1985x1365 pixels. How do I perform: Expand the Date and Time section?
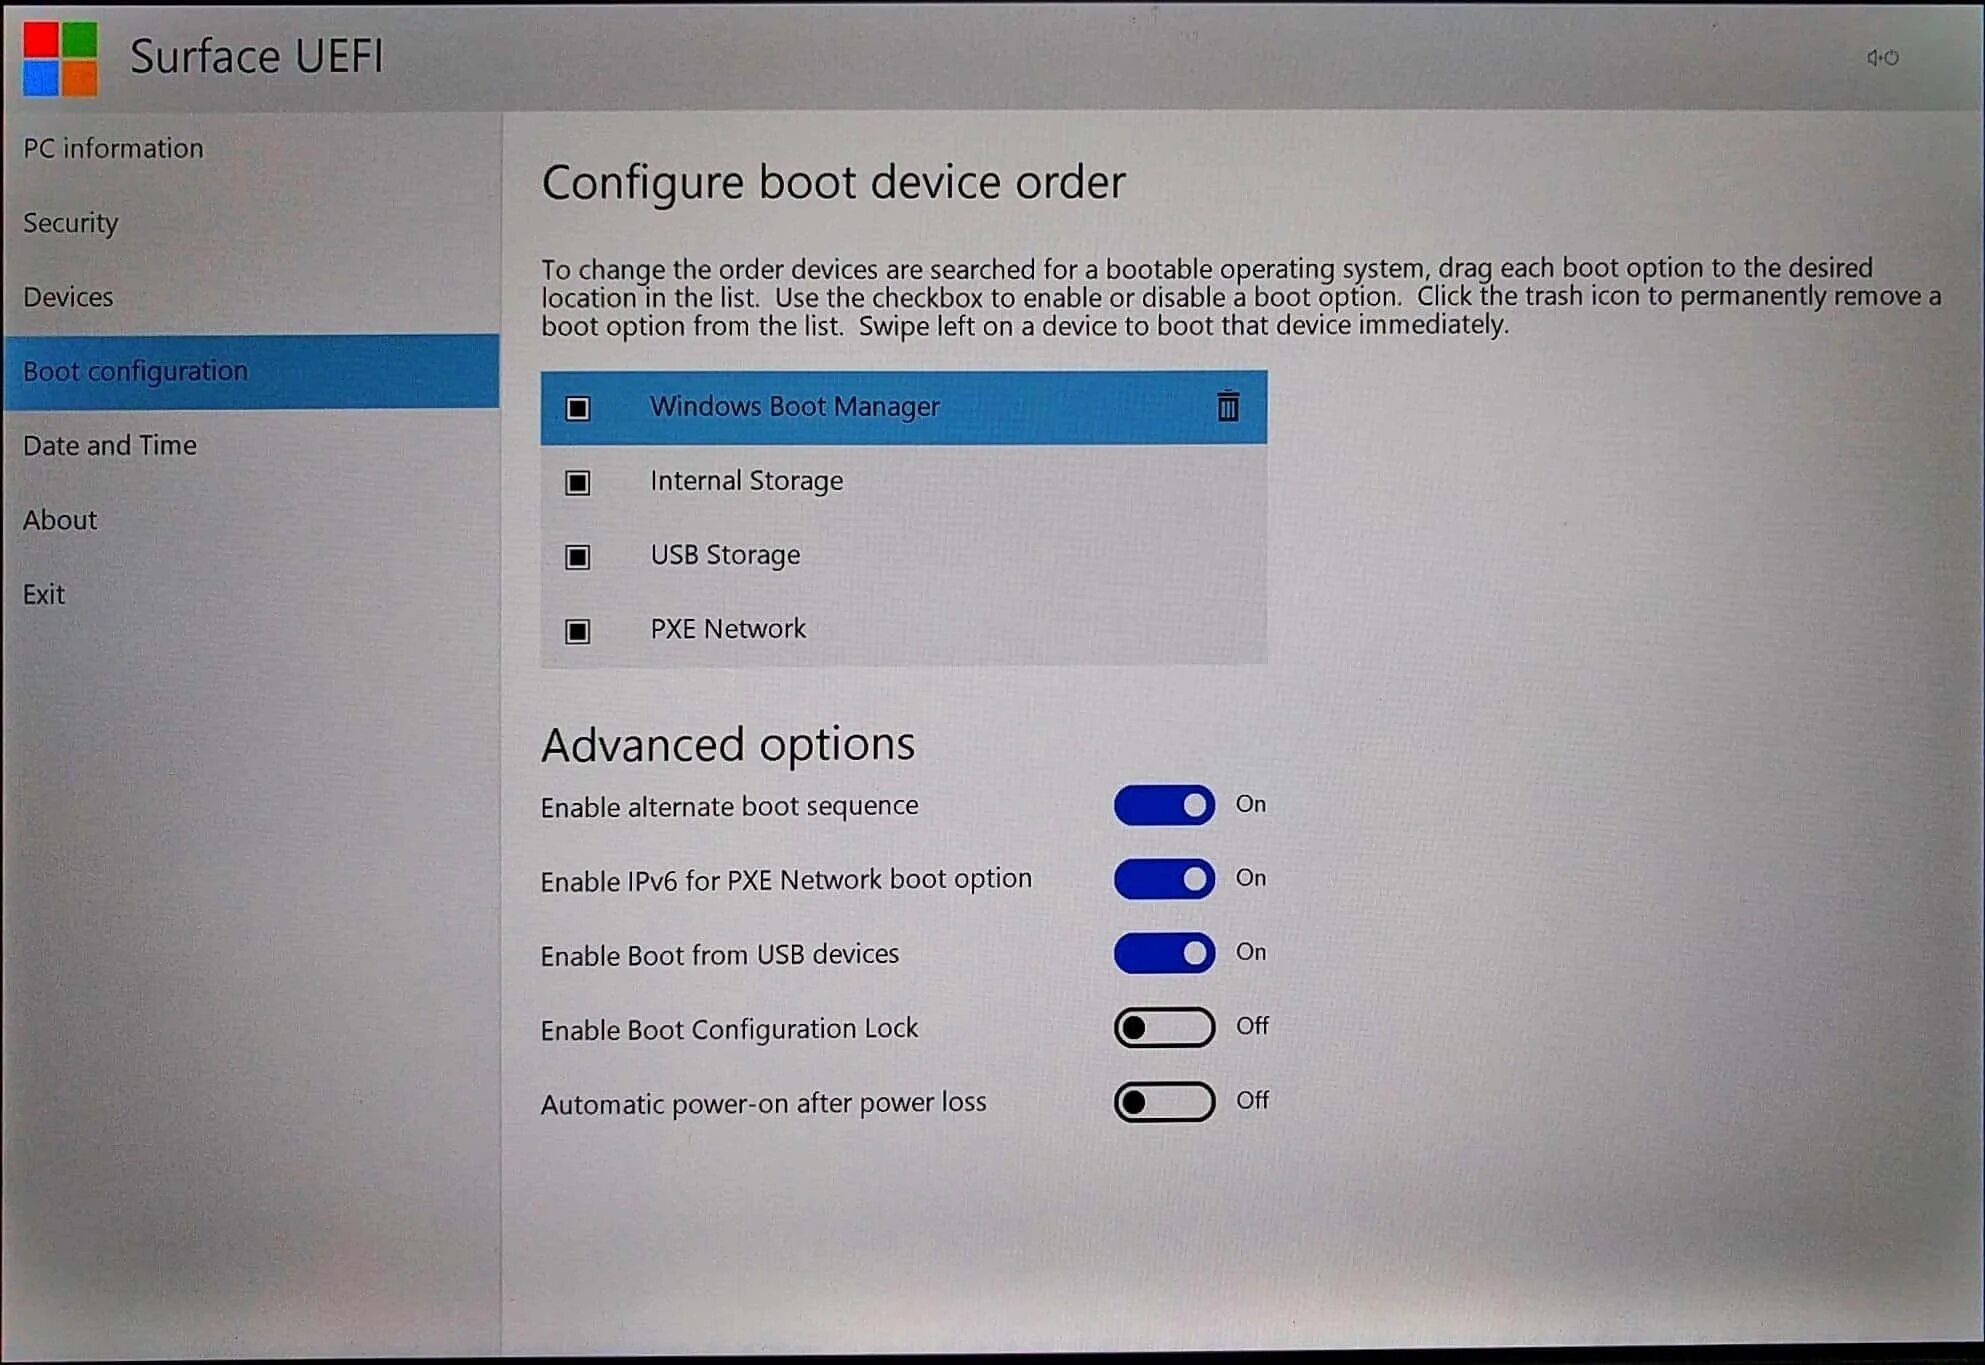[112, 443]
